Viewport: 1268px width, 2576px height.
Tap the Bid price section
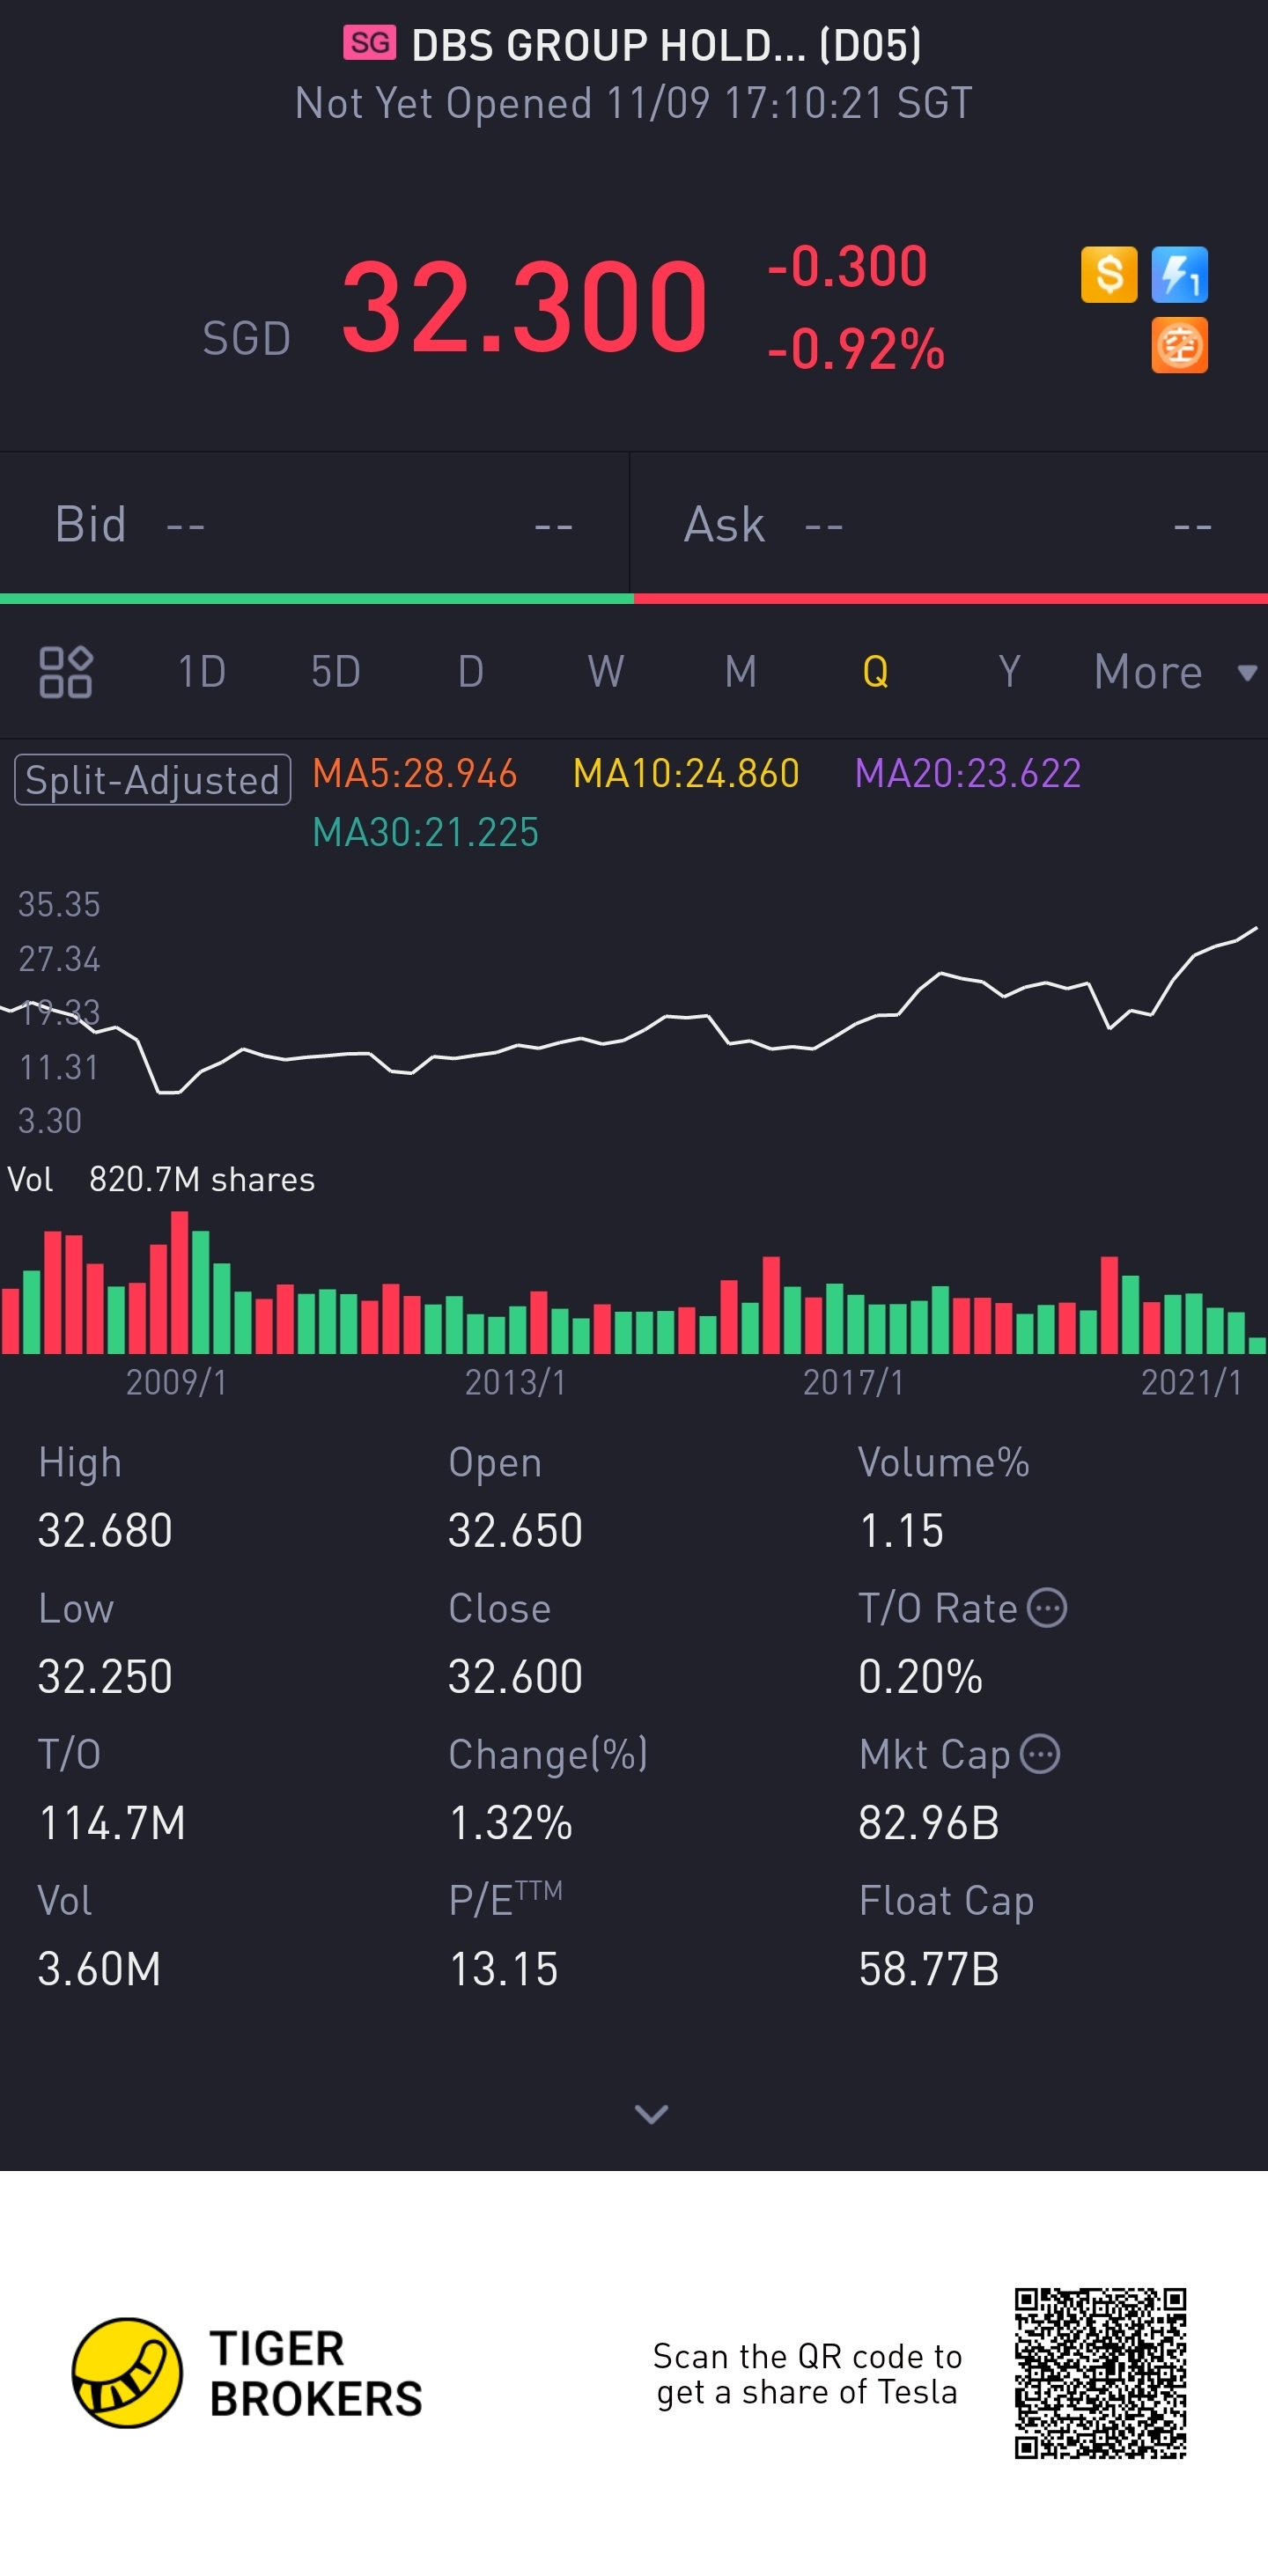(314, 524)
